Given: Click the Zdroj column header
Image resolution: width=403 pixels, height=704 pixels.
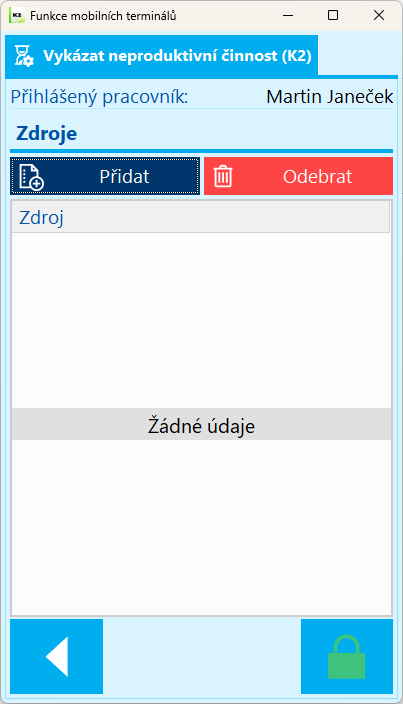Looking at the screenshot, I should coord(201,217).
